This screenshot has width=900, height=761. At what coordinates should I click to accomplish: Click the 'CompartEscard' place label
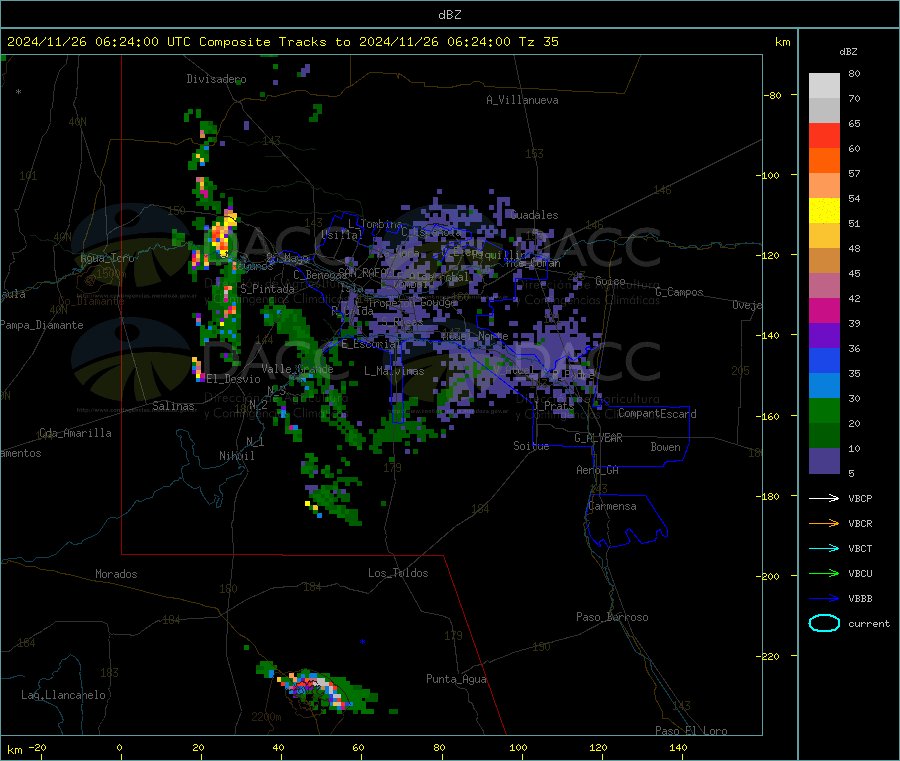(658, 414)
